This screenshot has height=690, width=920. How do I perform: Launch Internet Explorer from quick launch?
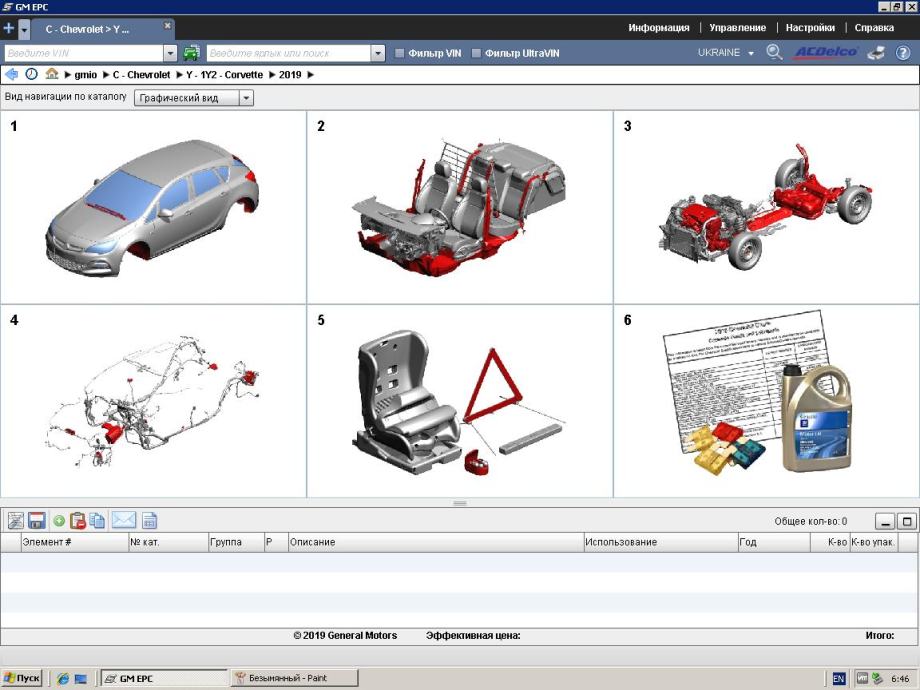63,679
